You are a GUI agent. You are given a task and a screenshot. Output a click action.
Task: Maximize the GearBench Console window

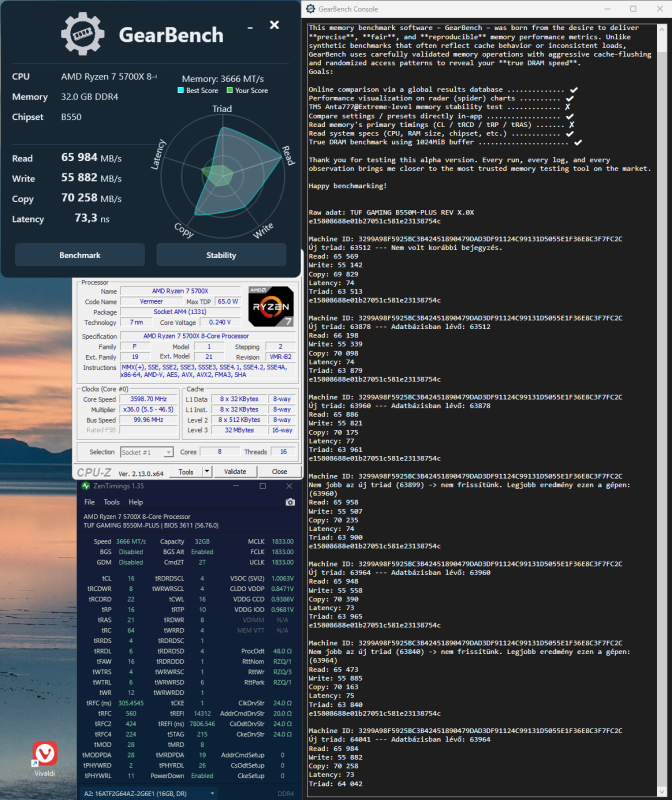[x=633, y=9]
